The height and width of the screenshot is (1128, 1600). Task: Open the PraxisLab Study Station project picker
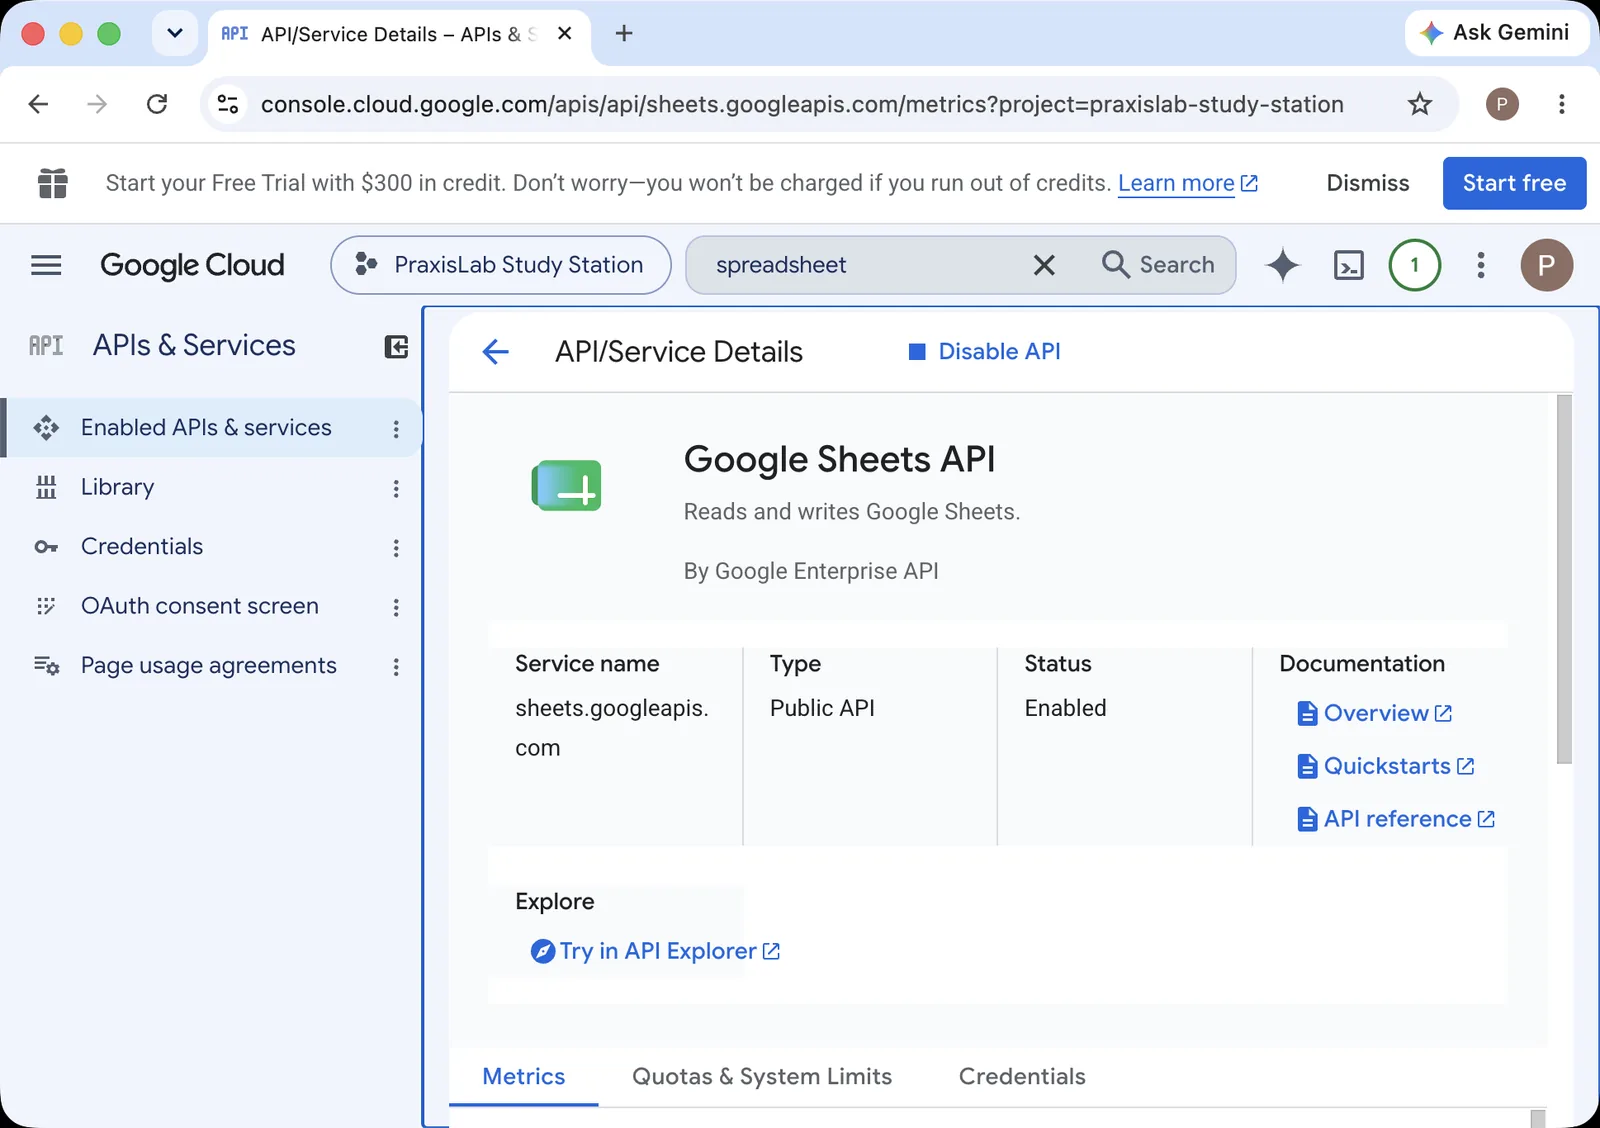501,265
